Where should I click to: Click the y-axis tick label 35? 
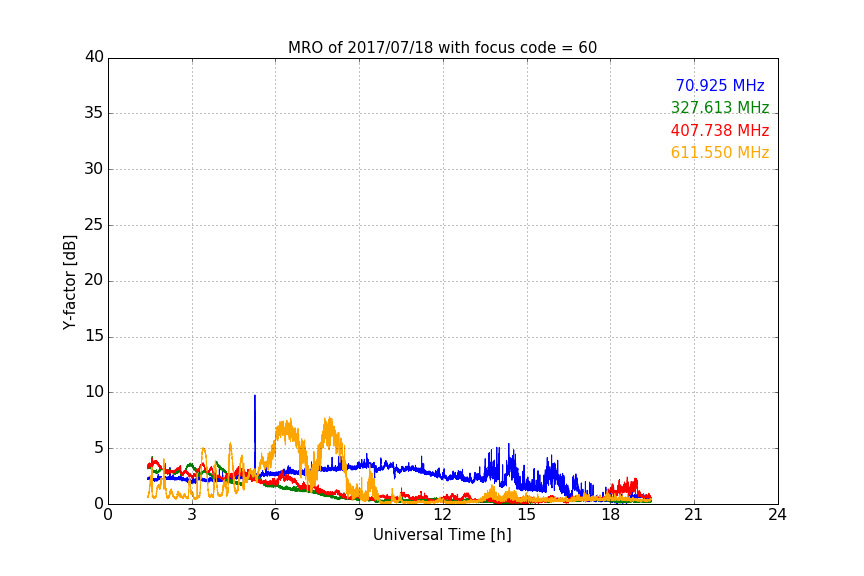[x=94, y=113]
